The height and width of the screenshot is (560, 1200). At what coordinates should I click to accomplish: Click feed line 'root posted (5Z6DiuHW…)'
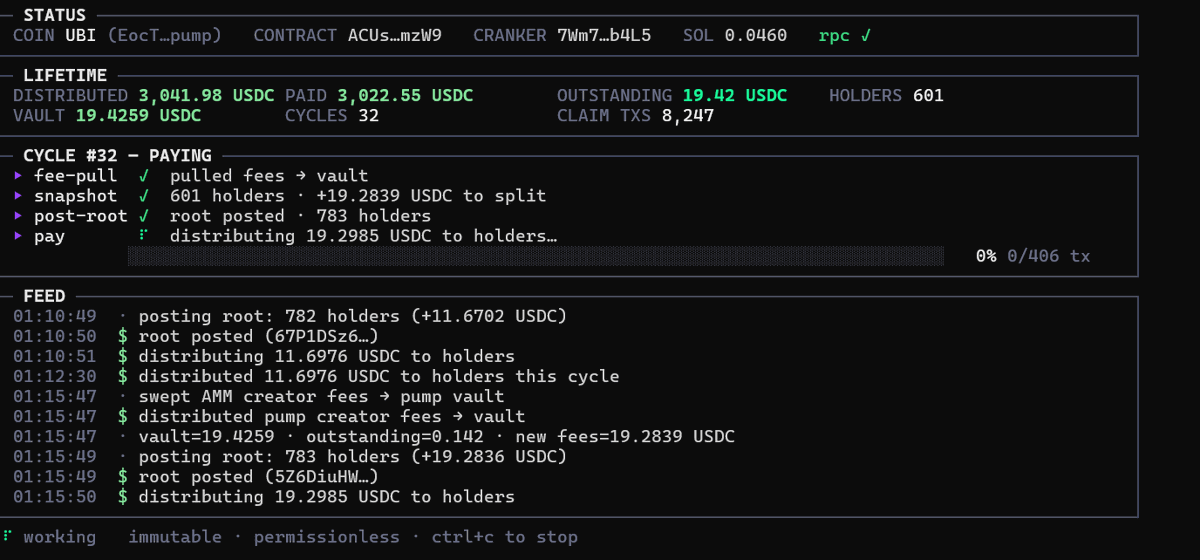point(258,476)
